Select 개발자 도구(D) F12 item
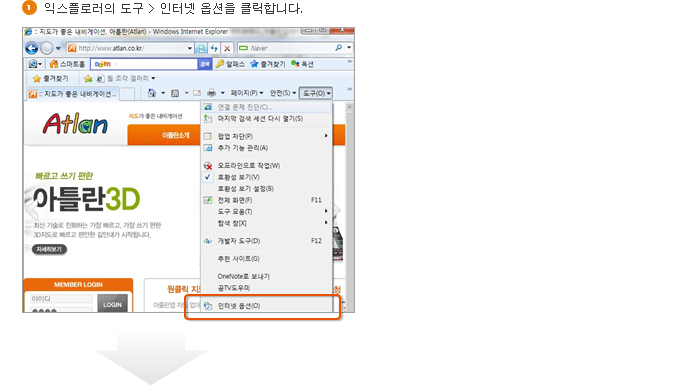This screenshot has height=385, width=696. click(266, 241)
